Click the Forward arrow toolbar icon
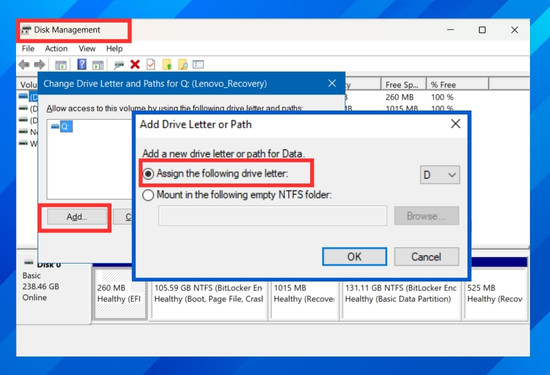Screen dimensions: 550x375 39,65
